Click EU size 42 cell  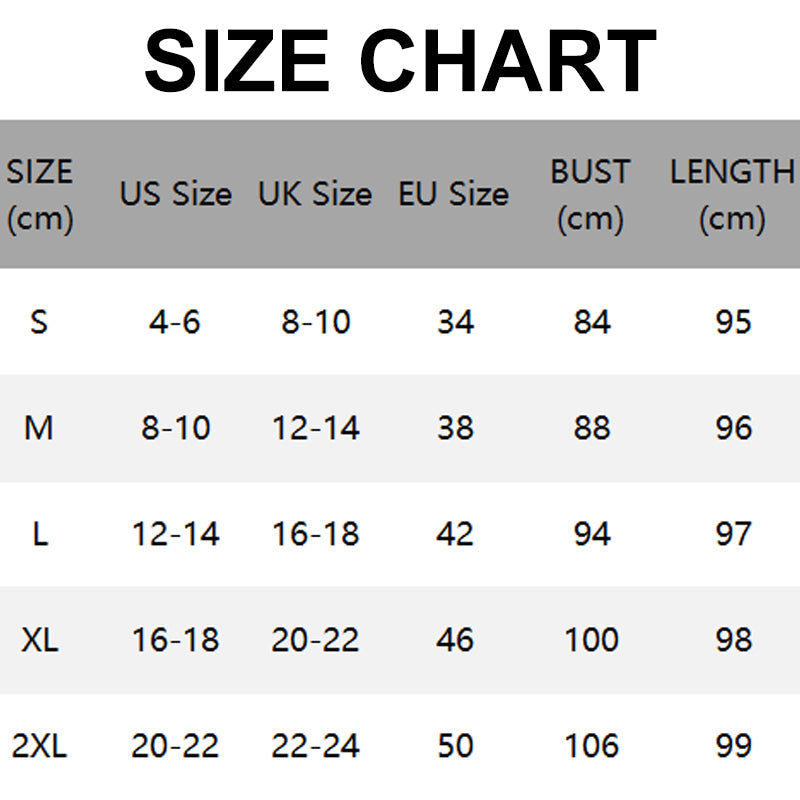(x=455, y=534)
